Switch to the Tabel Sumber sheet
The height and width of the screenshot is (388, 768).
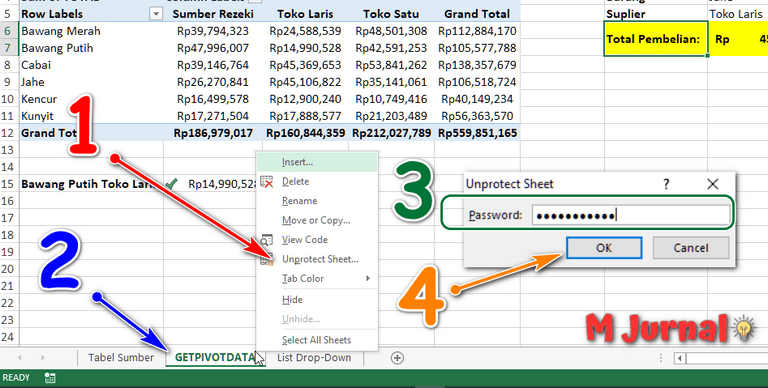(121, 358)
